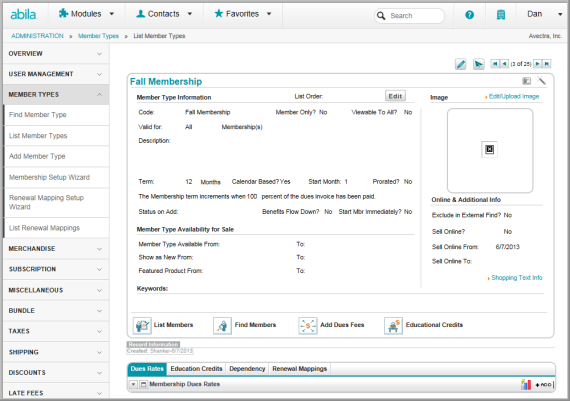Expand the Merchandise sidebar section

coord(56,249)
